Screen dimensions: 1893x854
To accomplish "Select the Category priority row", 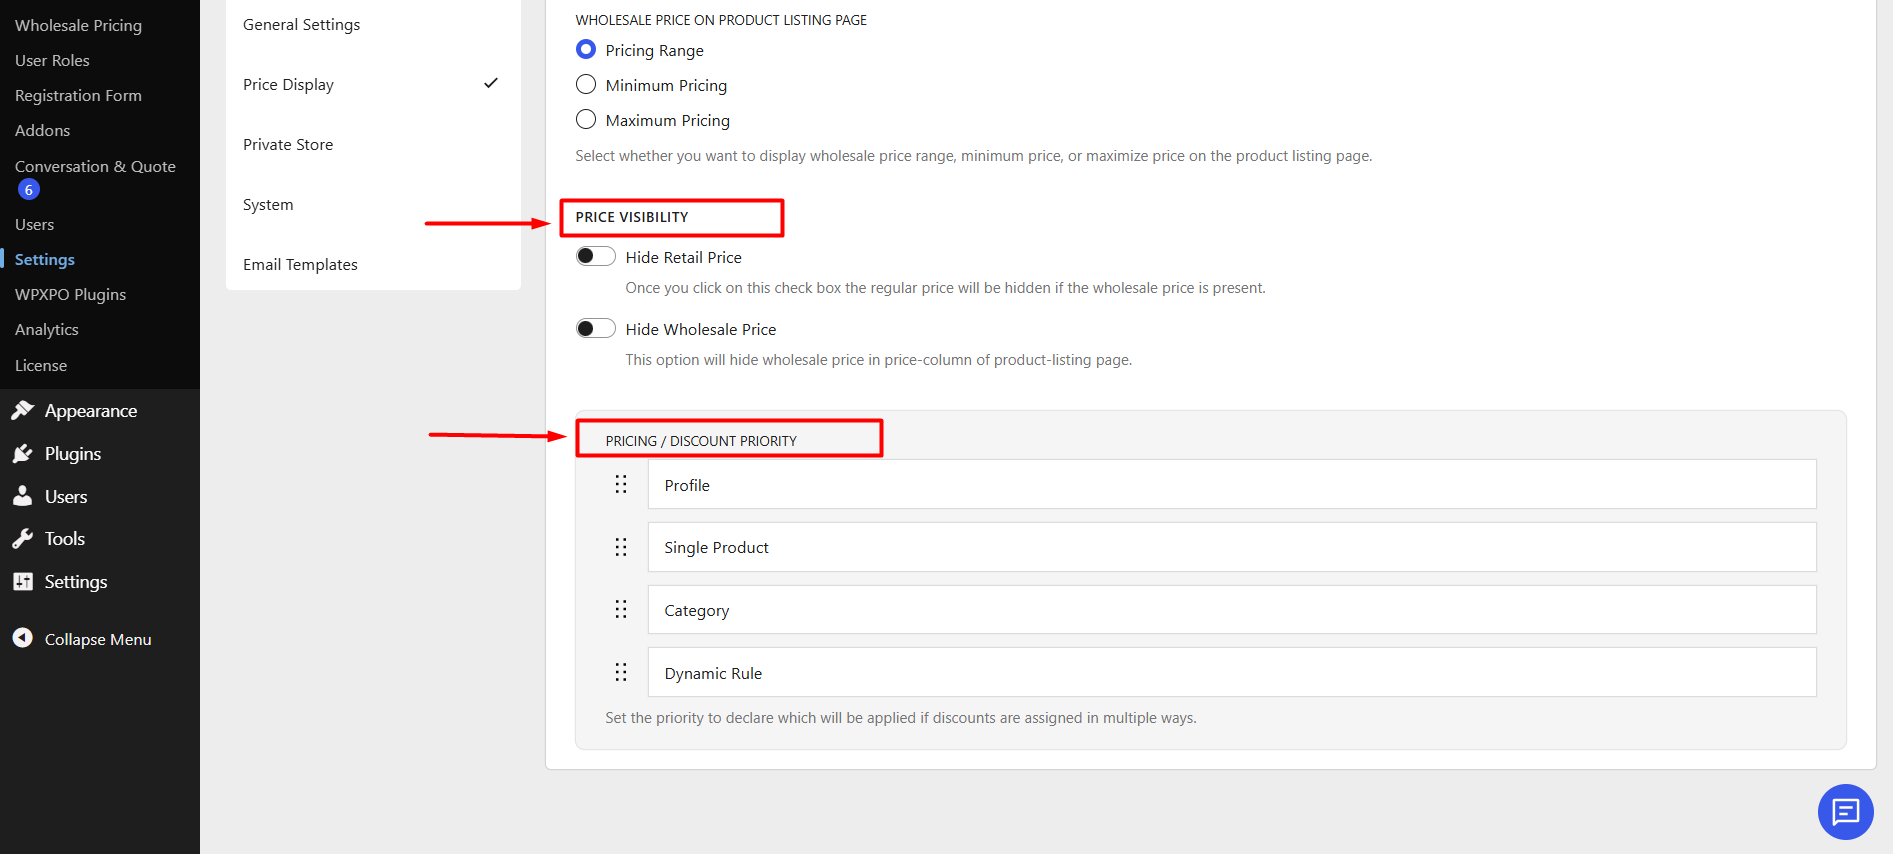I will click(1232, 609).
